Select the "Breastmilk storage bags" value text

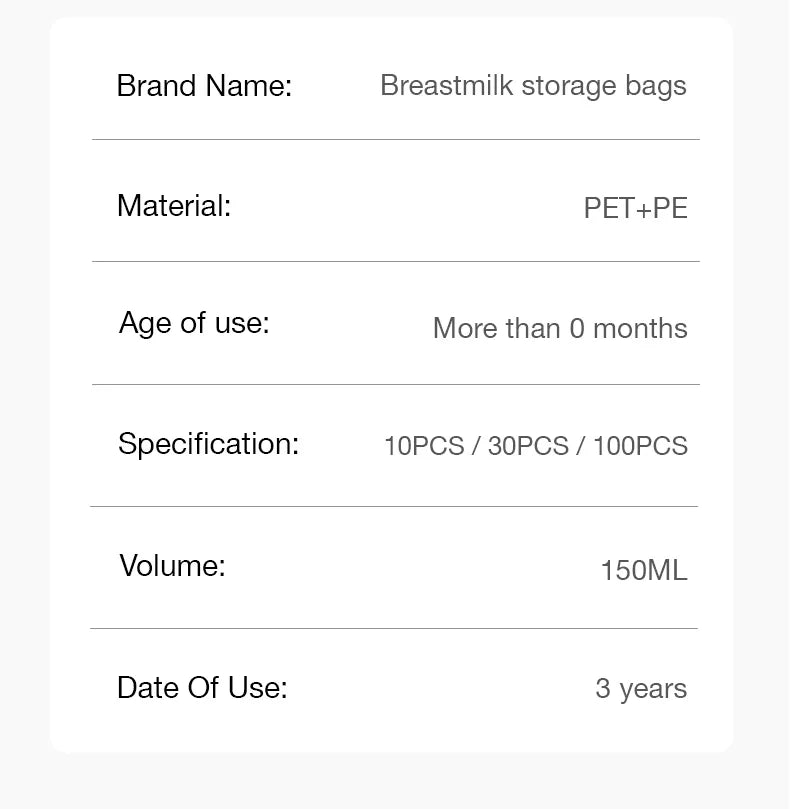point(533,86)
